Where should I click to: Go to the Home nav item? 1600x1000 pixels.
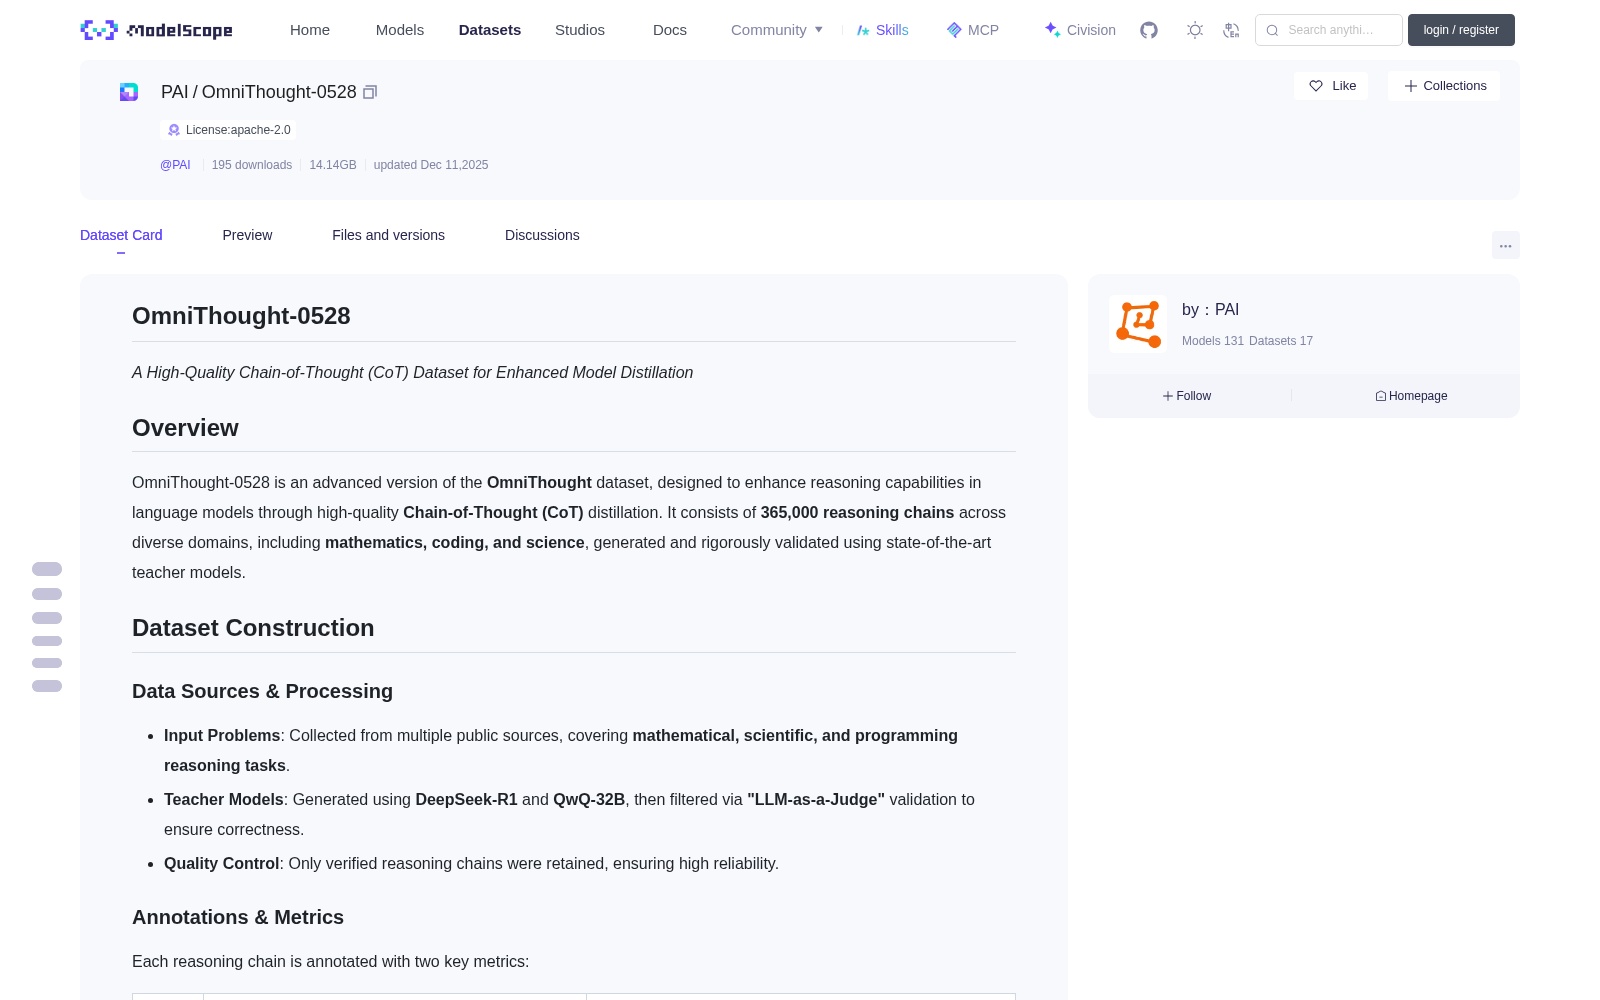point(310,30)
